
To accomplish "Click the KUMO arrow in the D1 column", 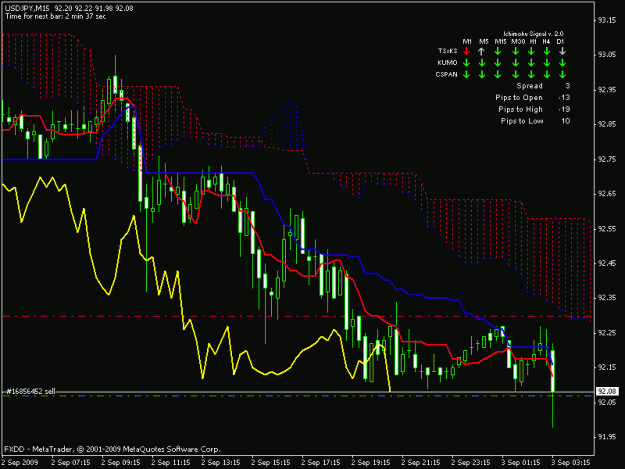I will [562, 63].
